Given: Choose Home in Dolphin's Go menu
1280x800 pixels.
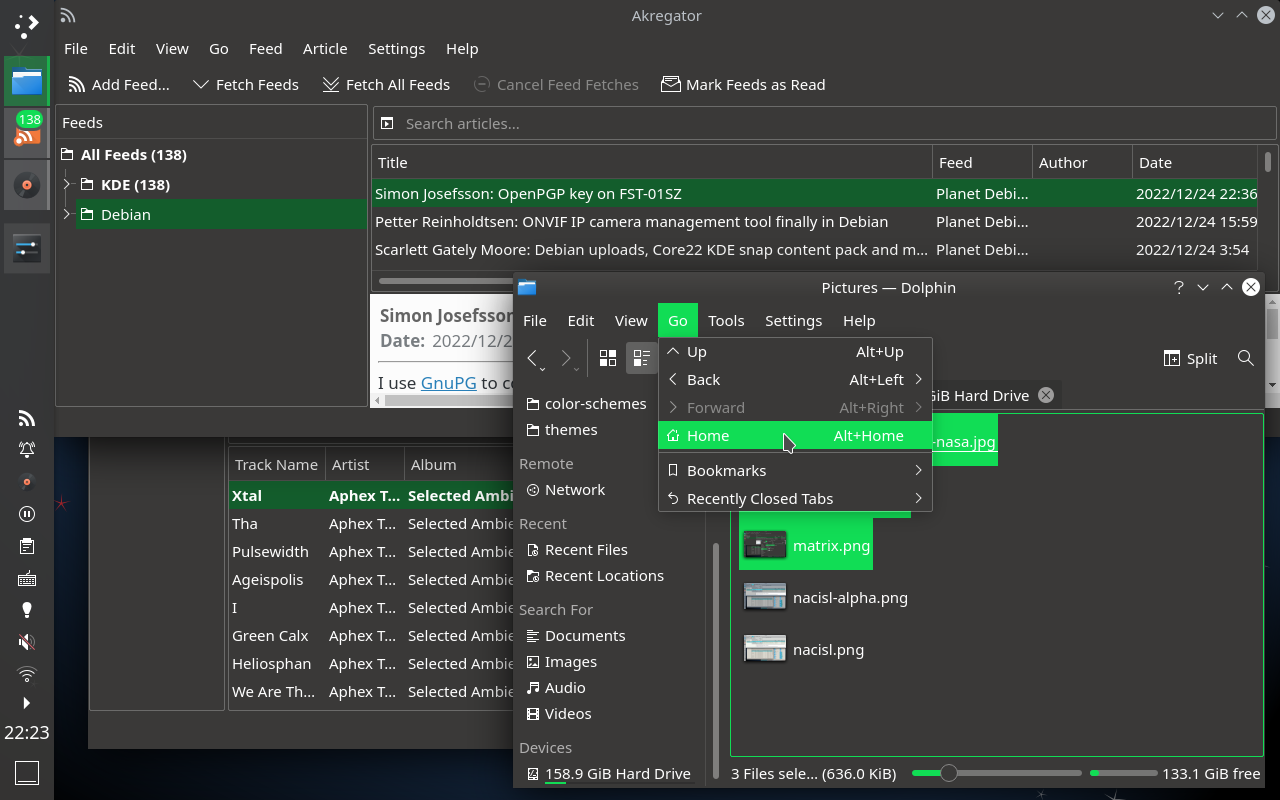Looking at the screenshot, I should [x=795, y=436].
